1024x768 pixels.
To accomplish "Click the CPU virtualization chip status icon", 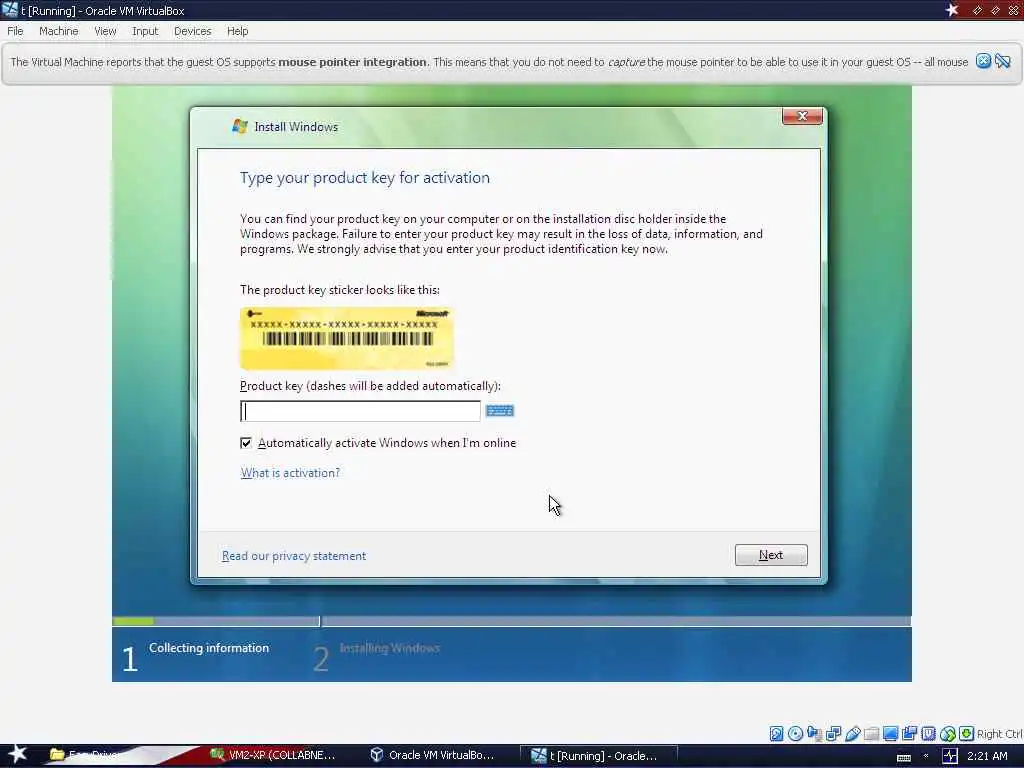I will (928, 733).
